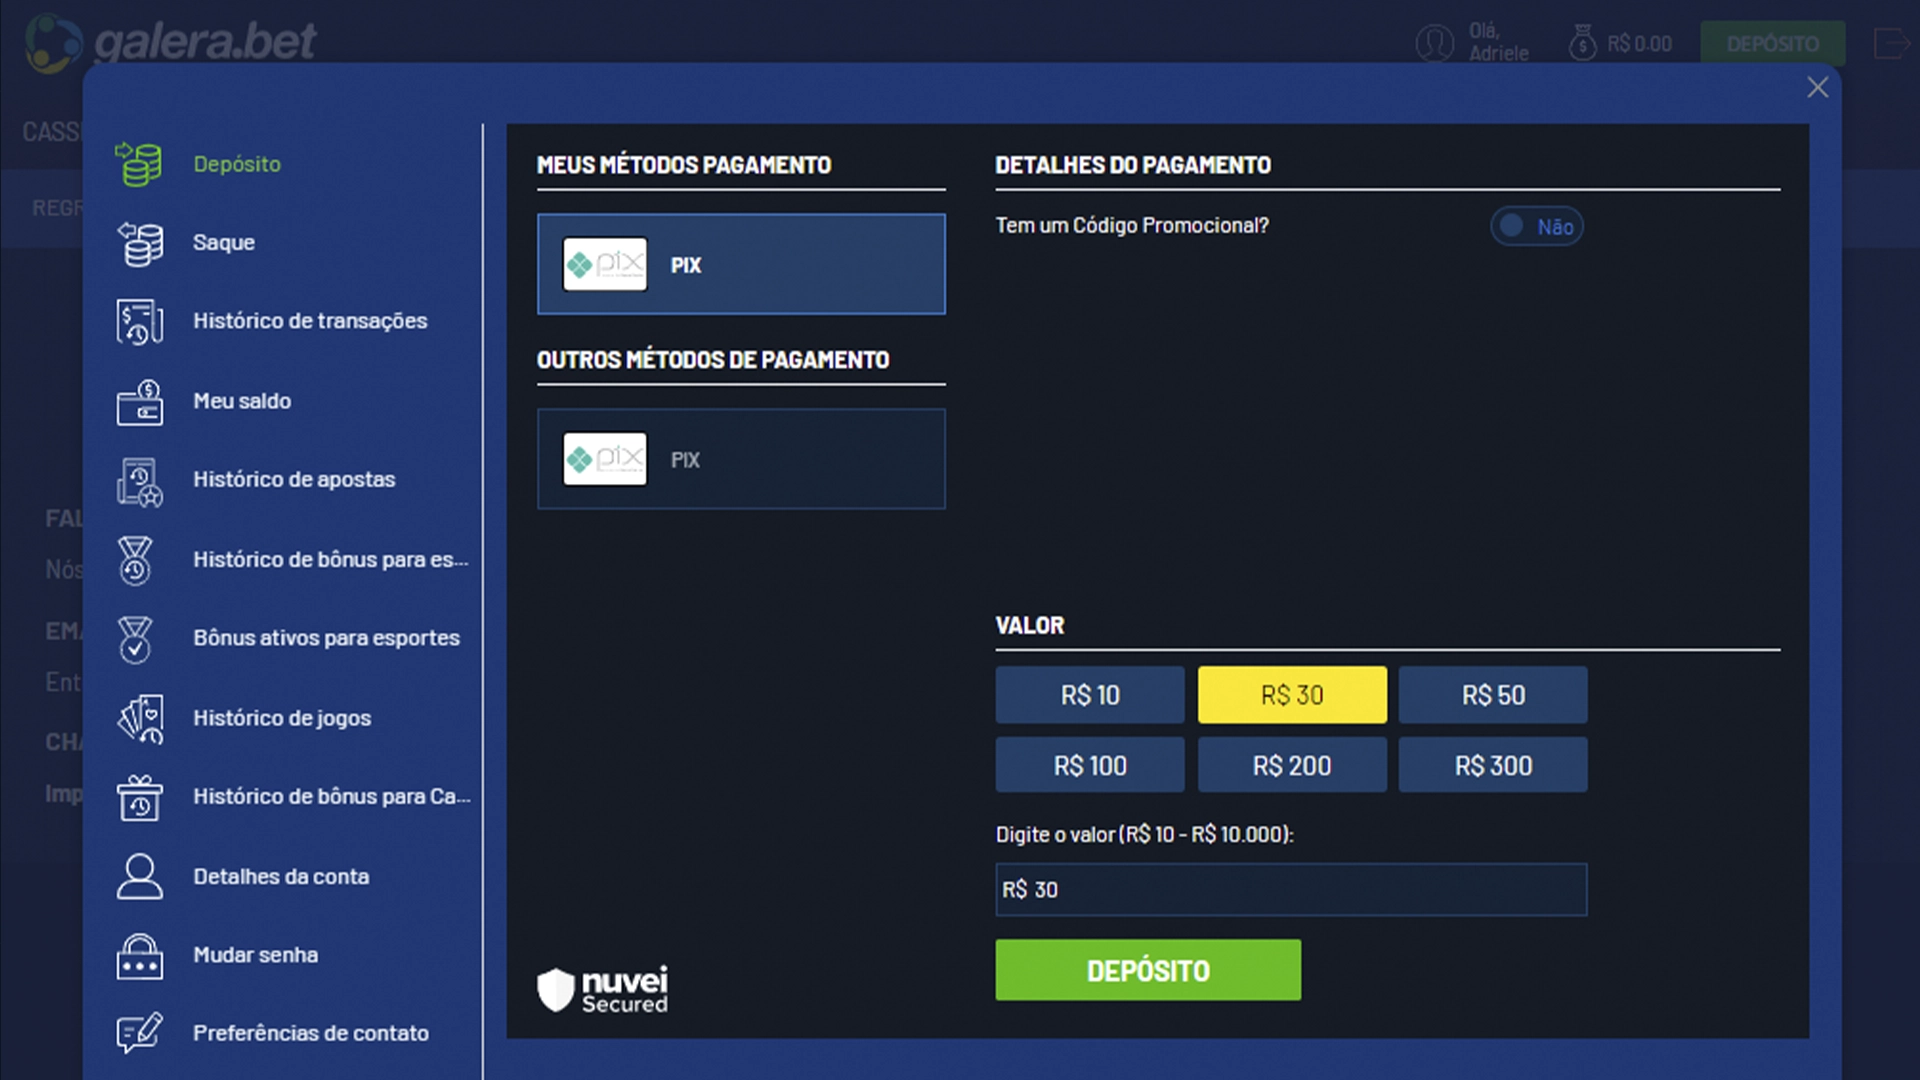Viewport: 1920px width, 1080px height.
Task: Select the Histórico de apostas icon
Action: (x=140, y=481)
